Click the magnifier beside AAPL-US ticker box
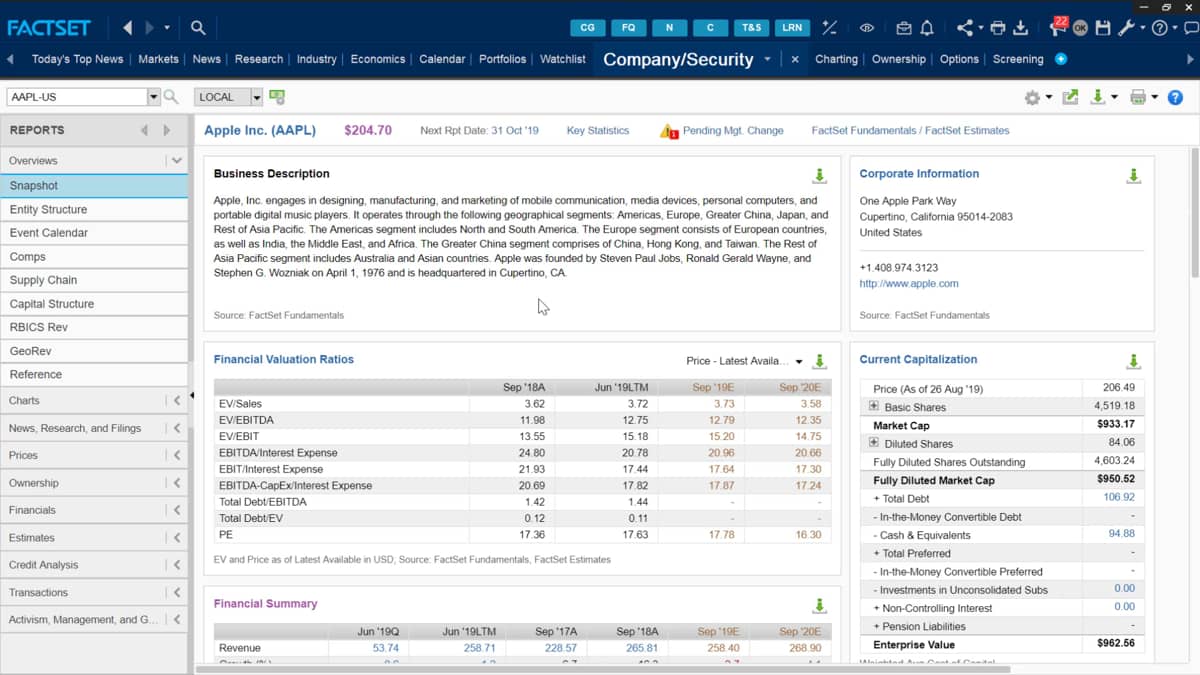 171,97
